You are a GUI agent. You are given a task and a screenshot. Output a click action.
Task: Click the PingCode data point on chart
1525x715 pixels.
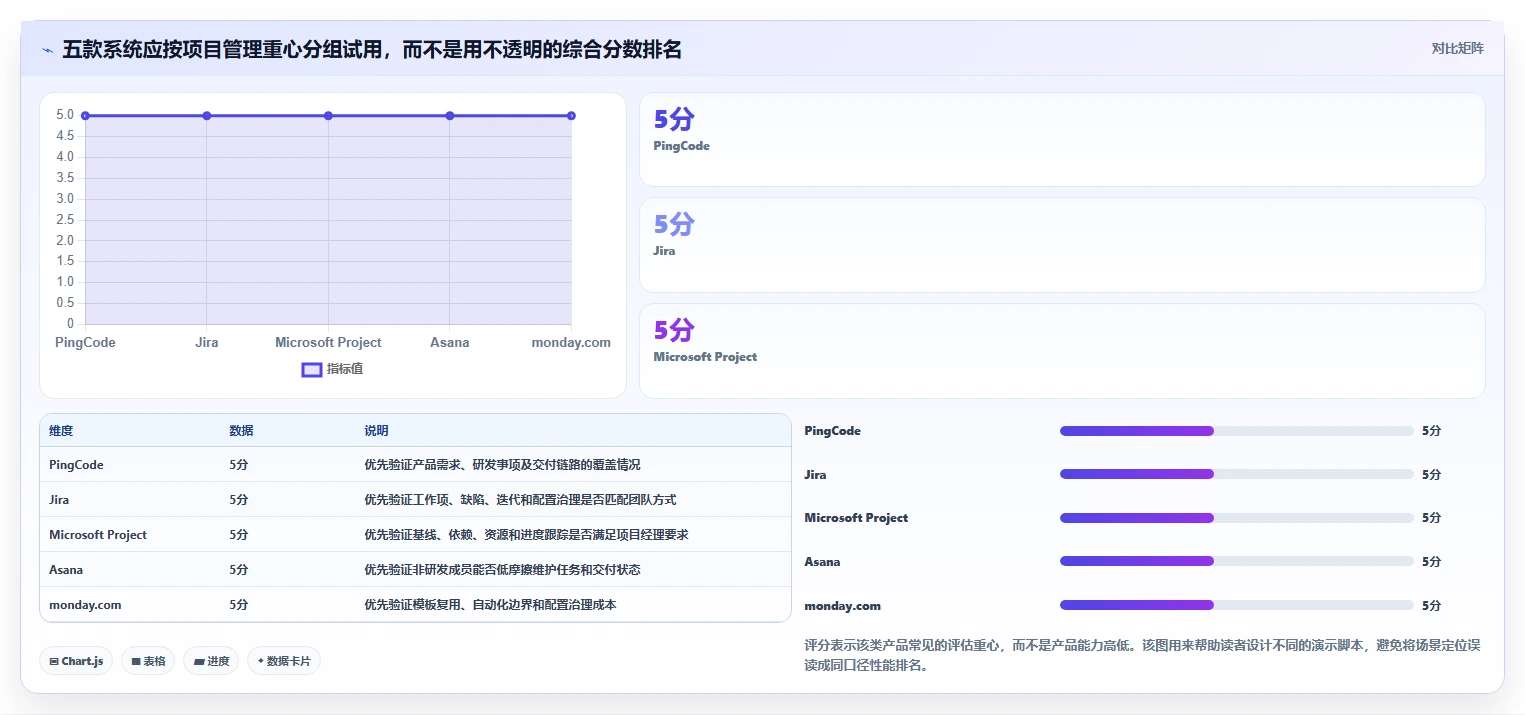(85, 116)
